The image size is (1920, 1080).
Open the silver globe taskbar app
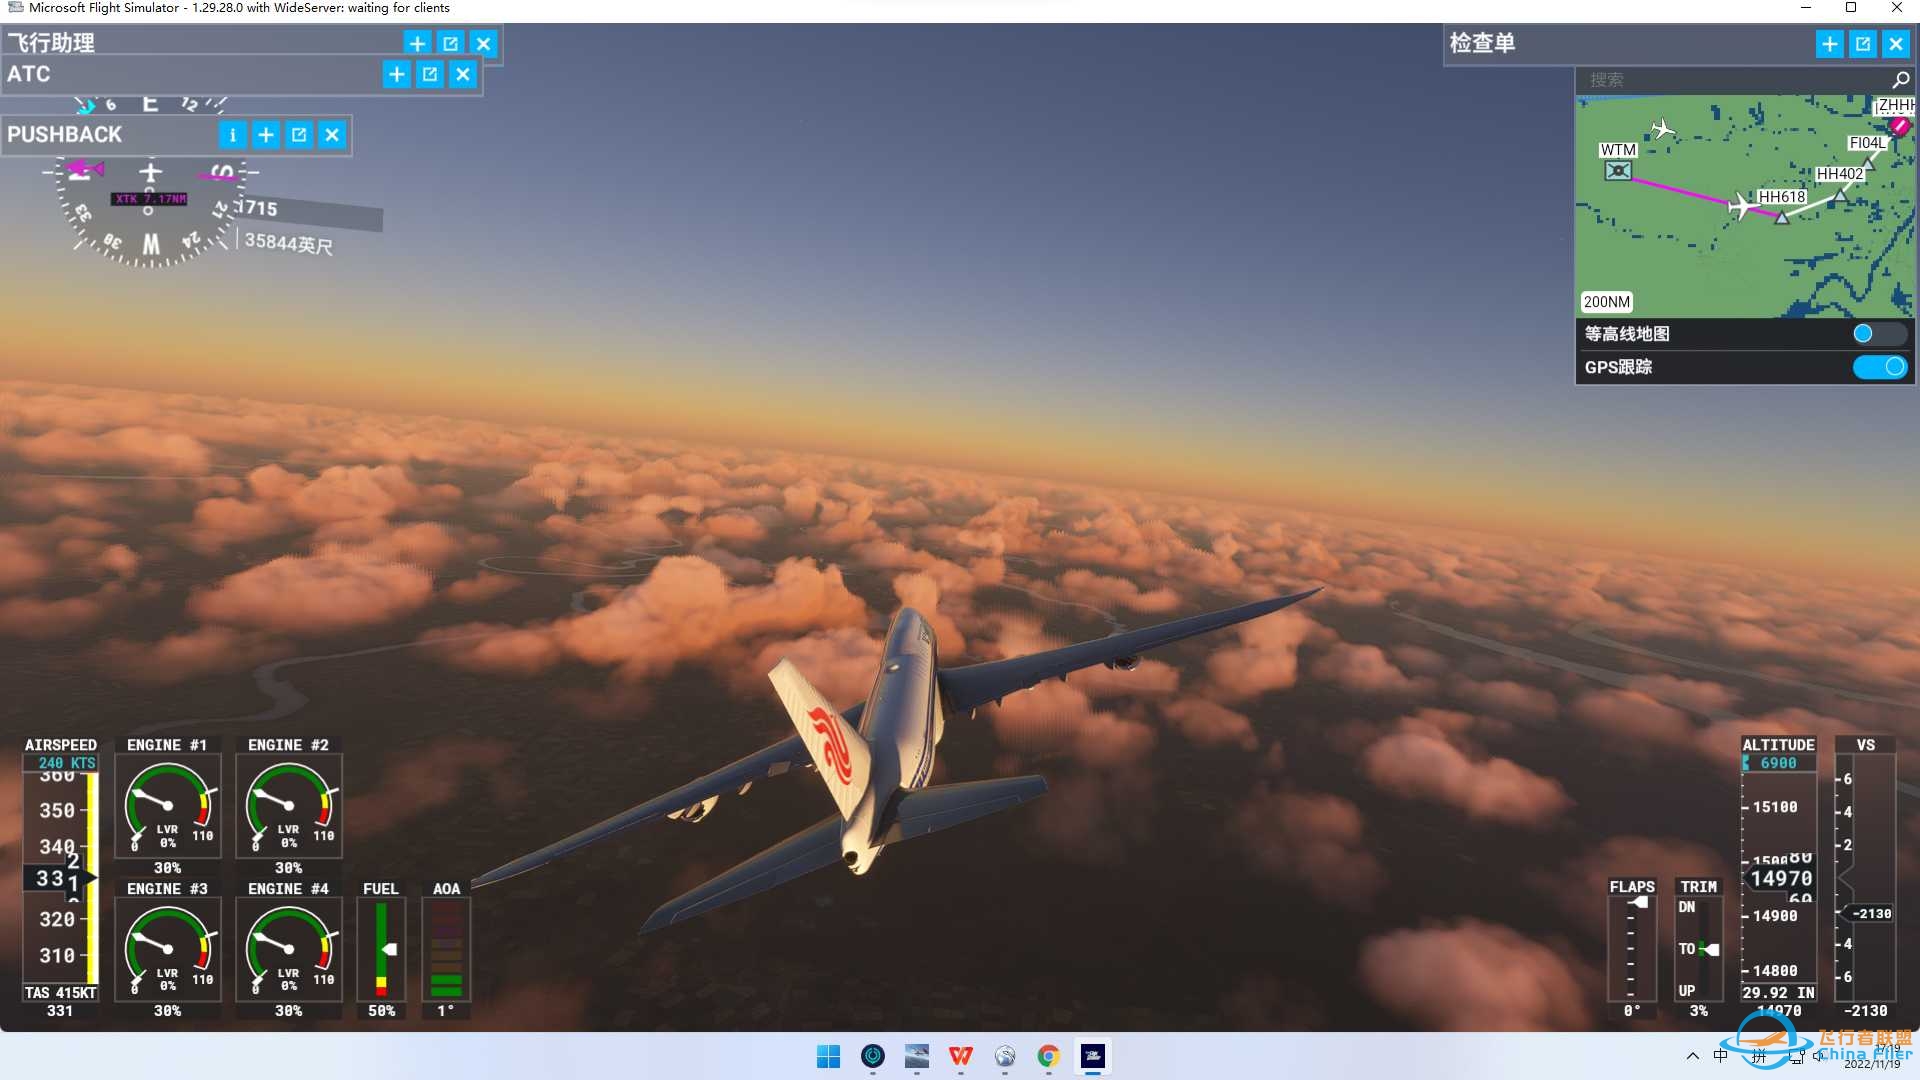click(1005, 1056)
